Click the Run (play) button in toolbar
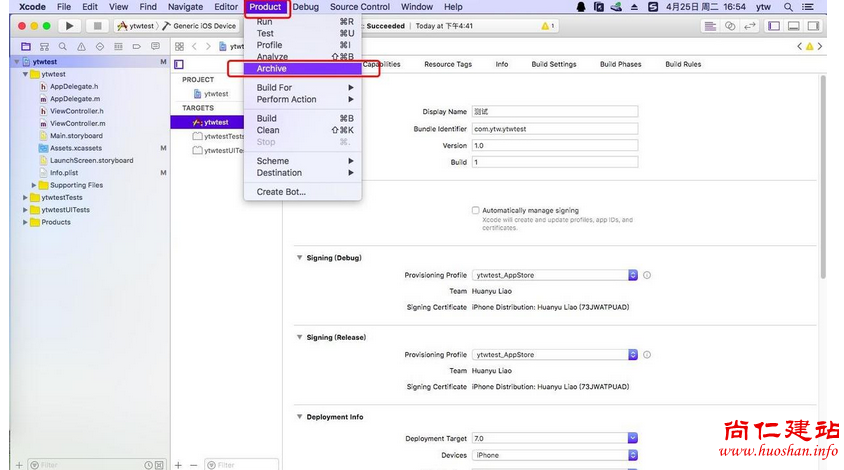This screenshot has width=844, height=470. point(70,26)
